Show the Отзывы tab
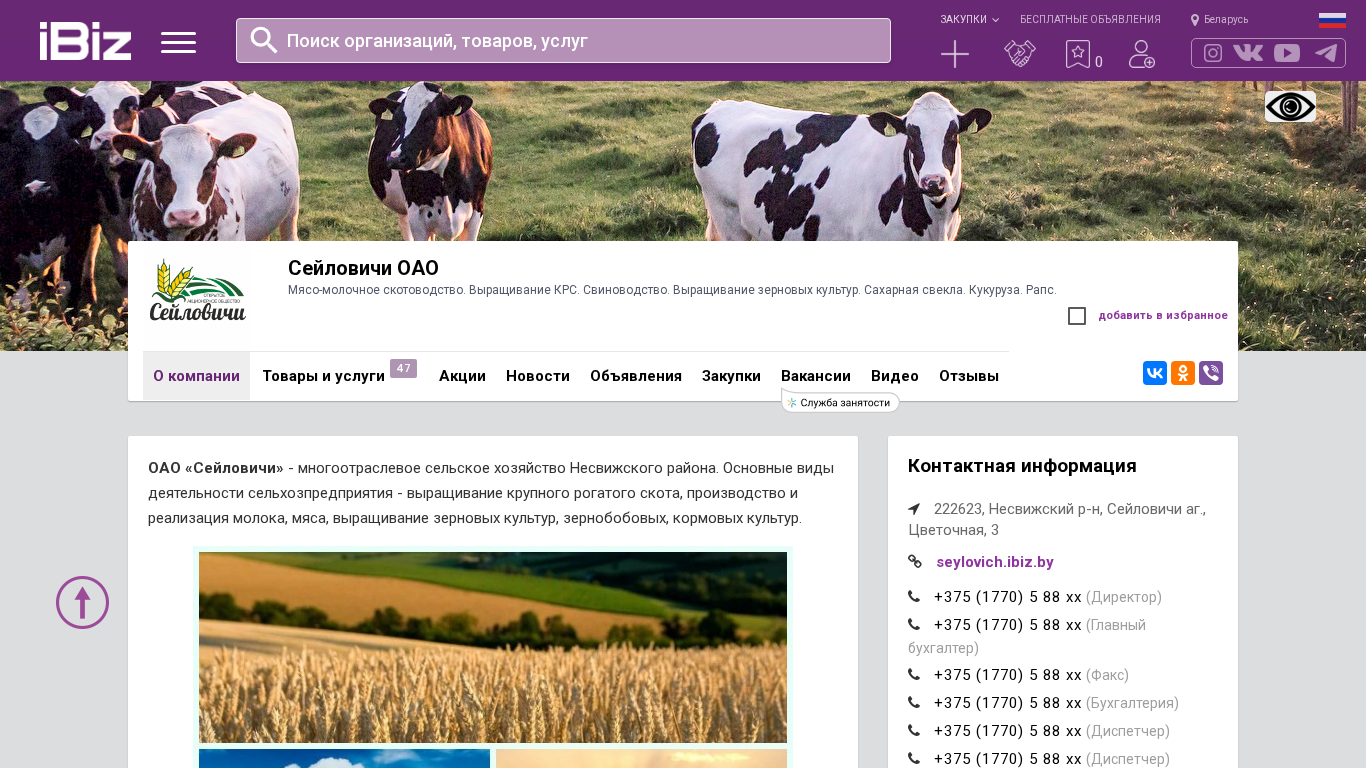This screenshot has width=1366, height=768. (x=969, y=376)
